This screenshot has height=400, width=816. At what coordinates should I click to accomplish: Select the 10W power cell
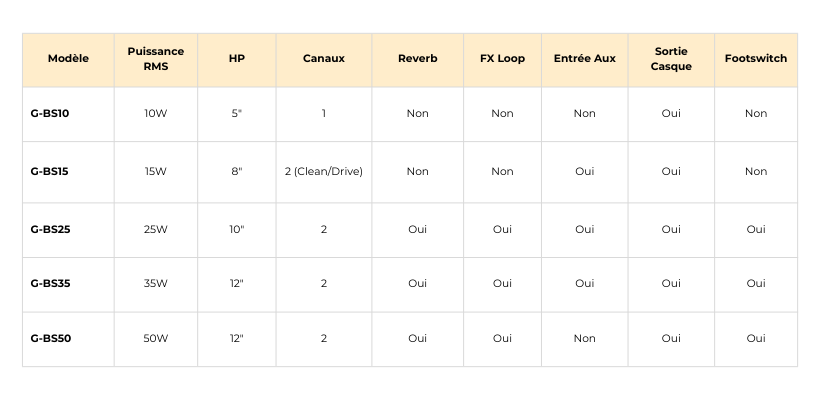[156, 113]
